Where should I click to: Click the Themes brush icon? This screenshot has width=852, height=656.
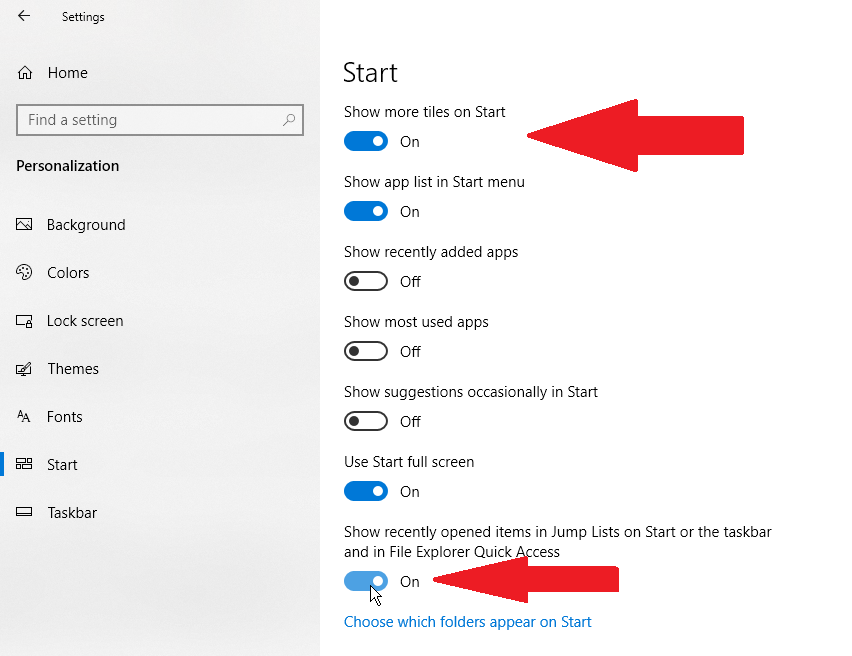pyautogui.click(x=24, y=369)
